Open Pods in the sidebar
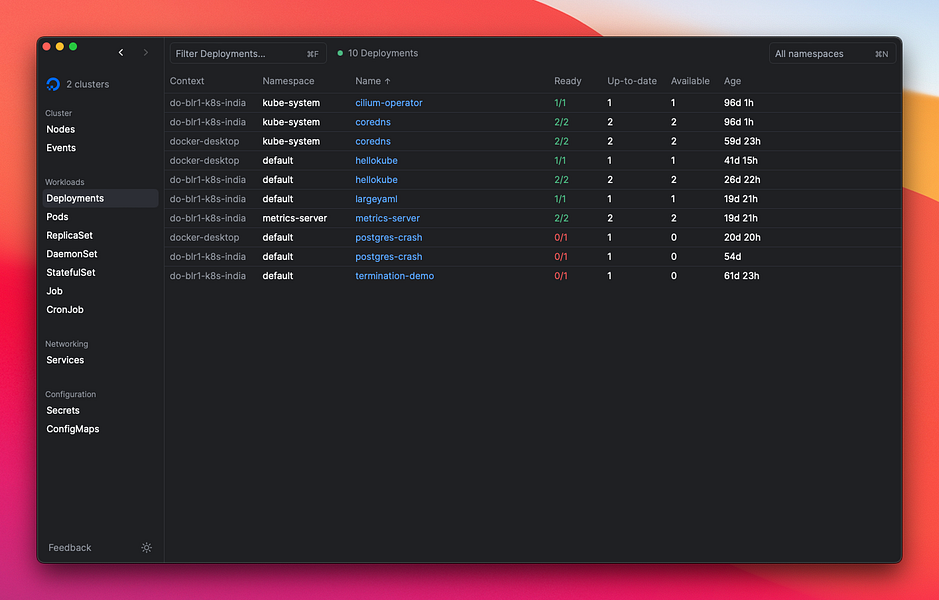 (57, 217)
